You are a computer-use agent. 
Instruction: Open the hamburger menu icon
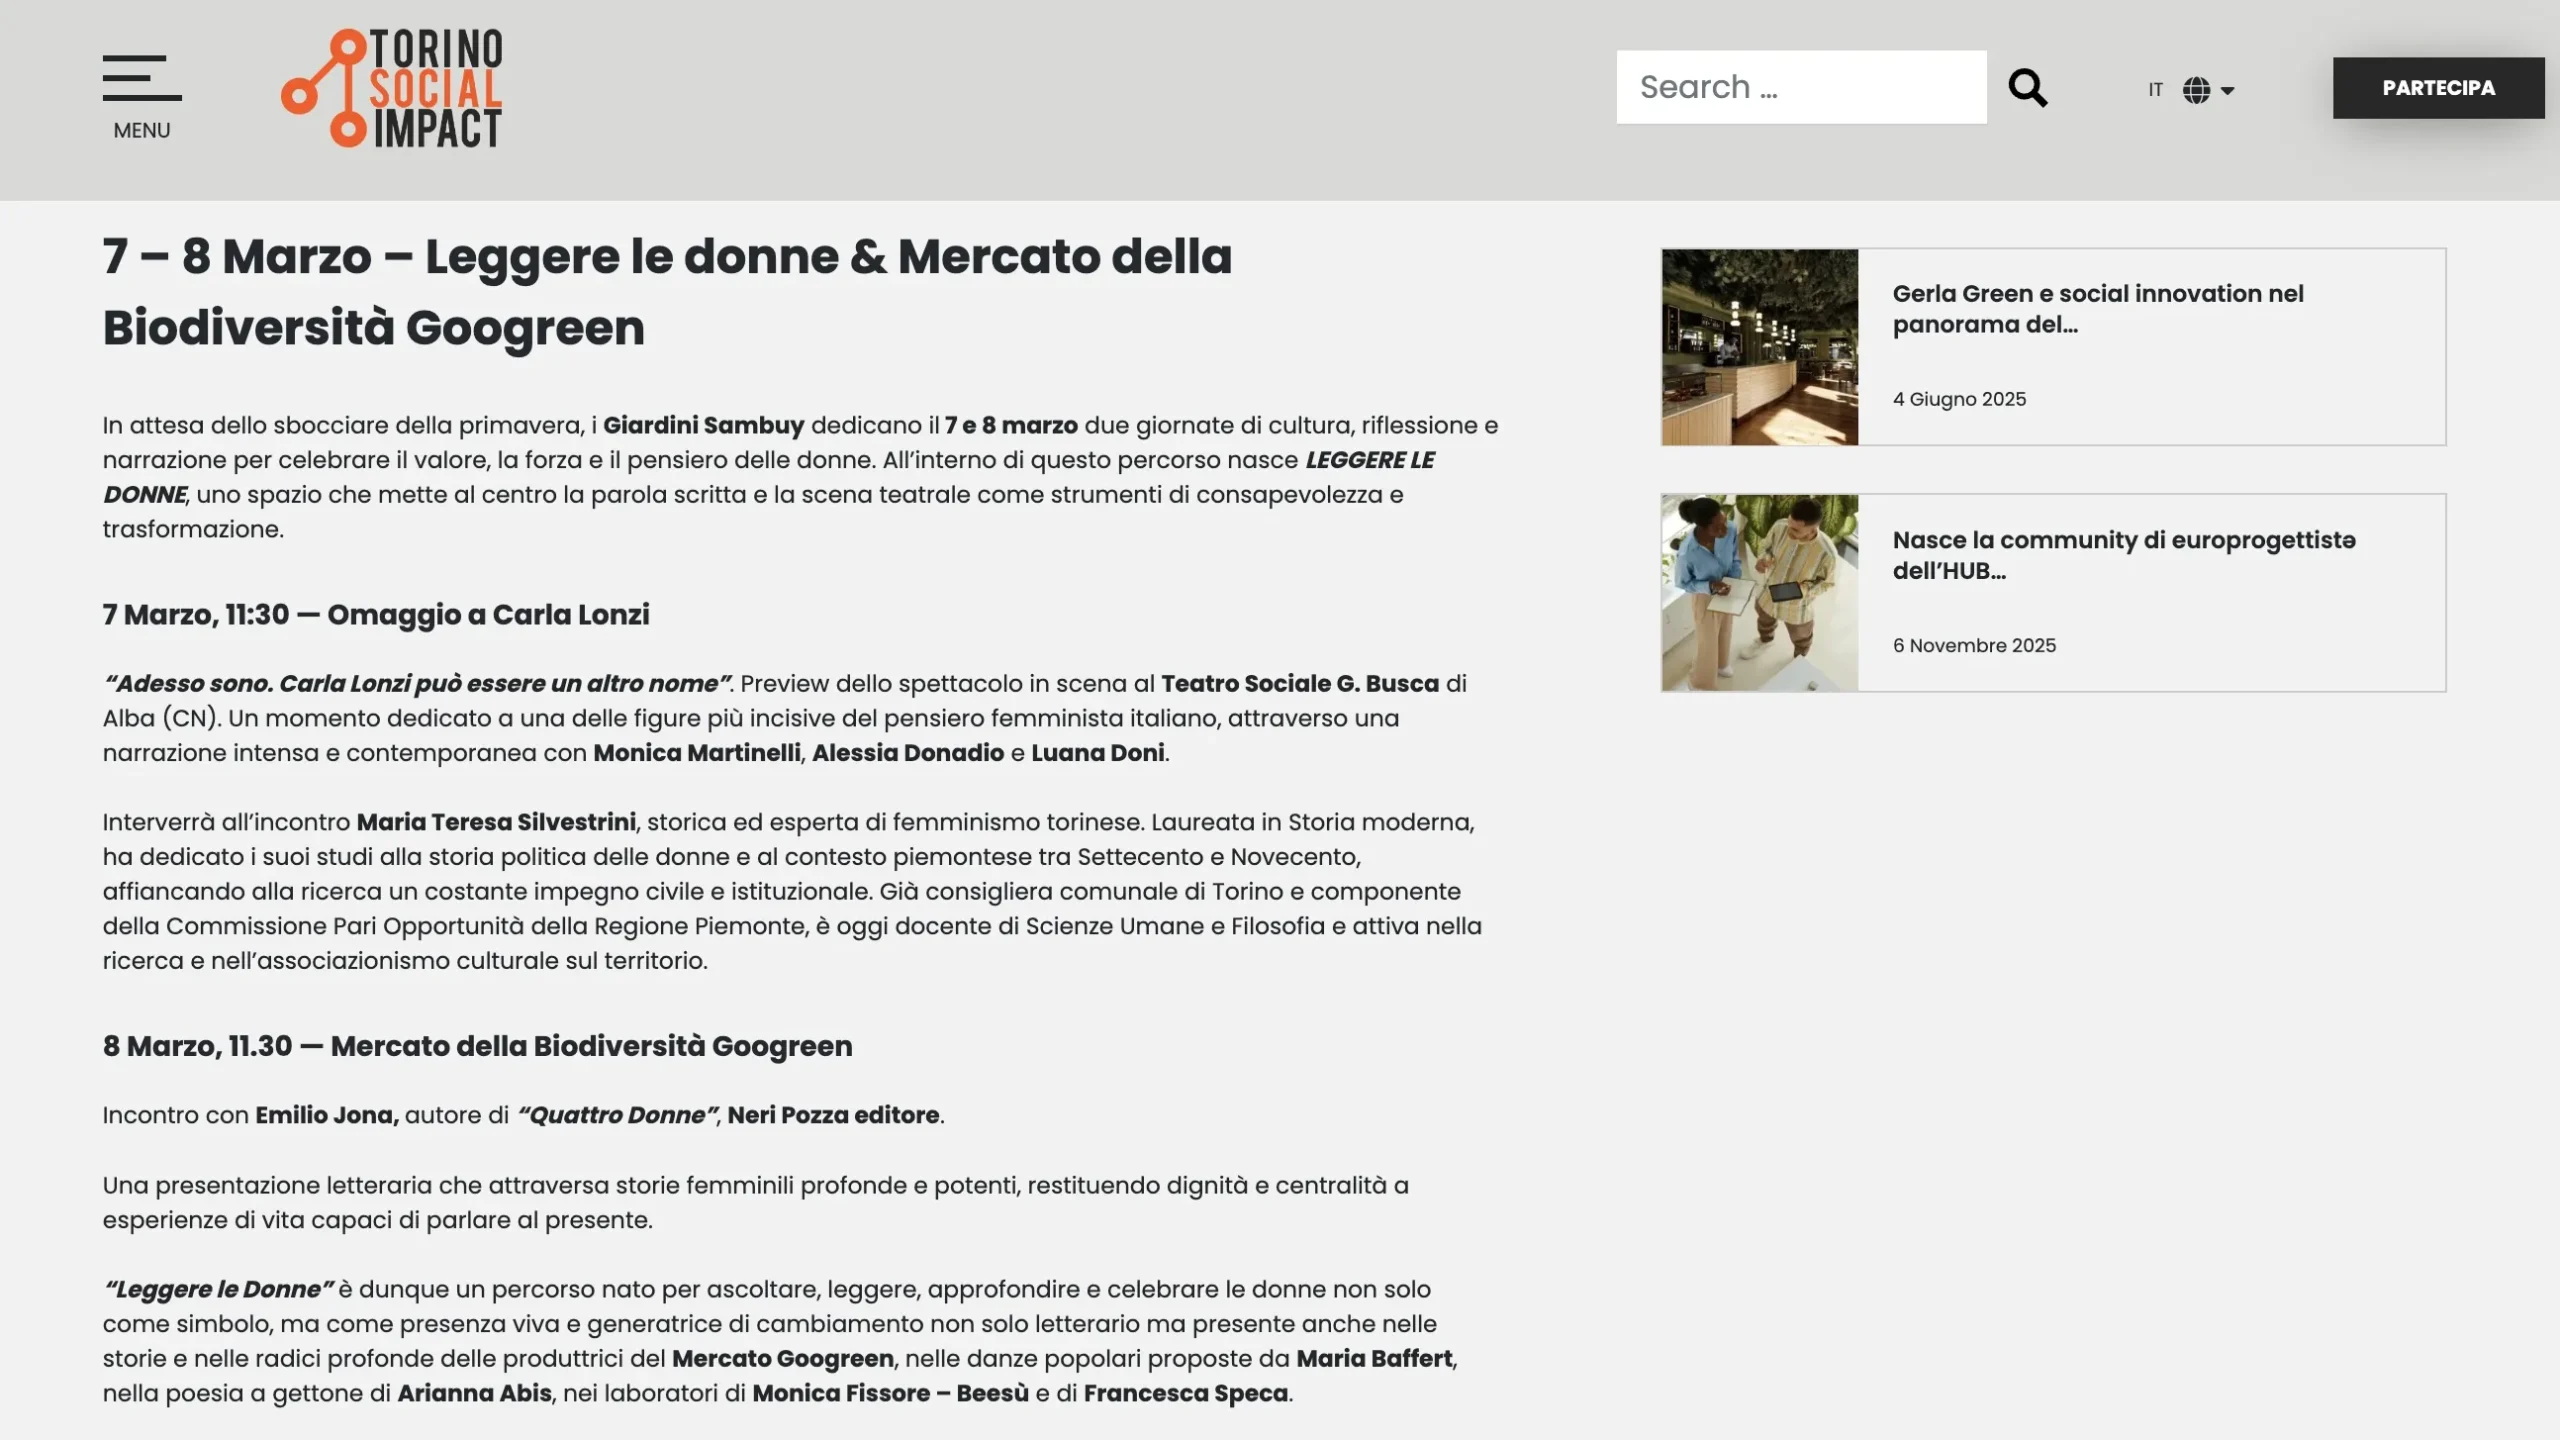click(x=141, y=78)
